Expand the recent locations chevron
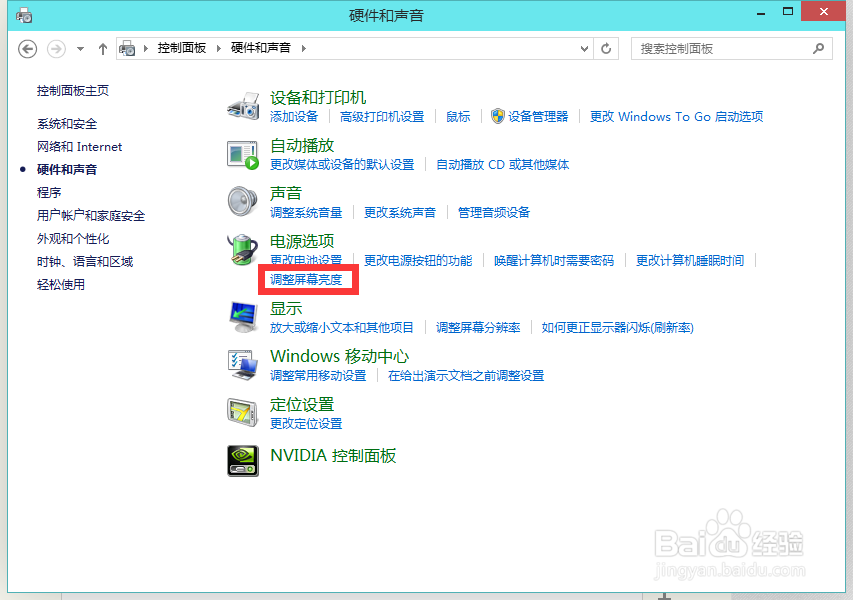Image resolution: width=853 pixels, height=600 pixels. tap(79, 47)
